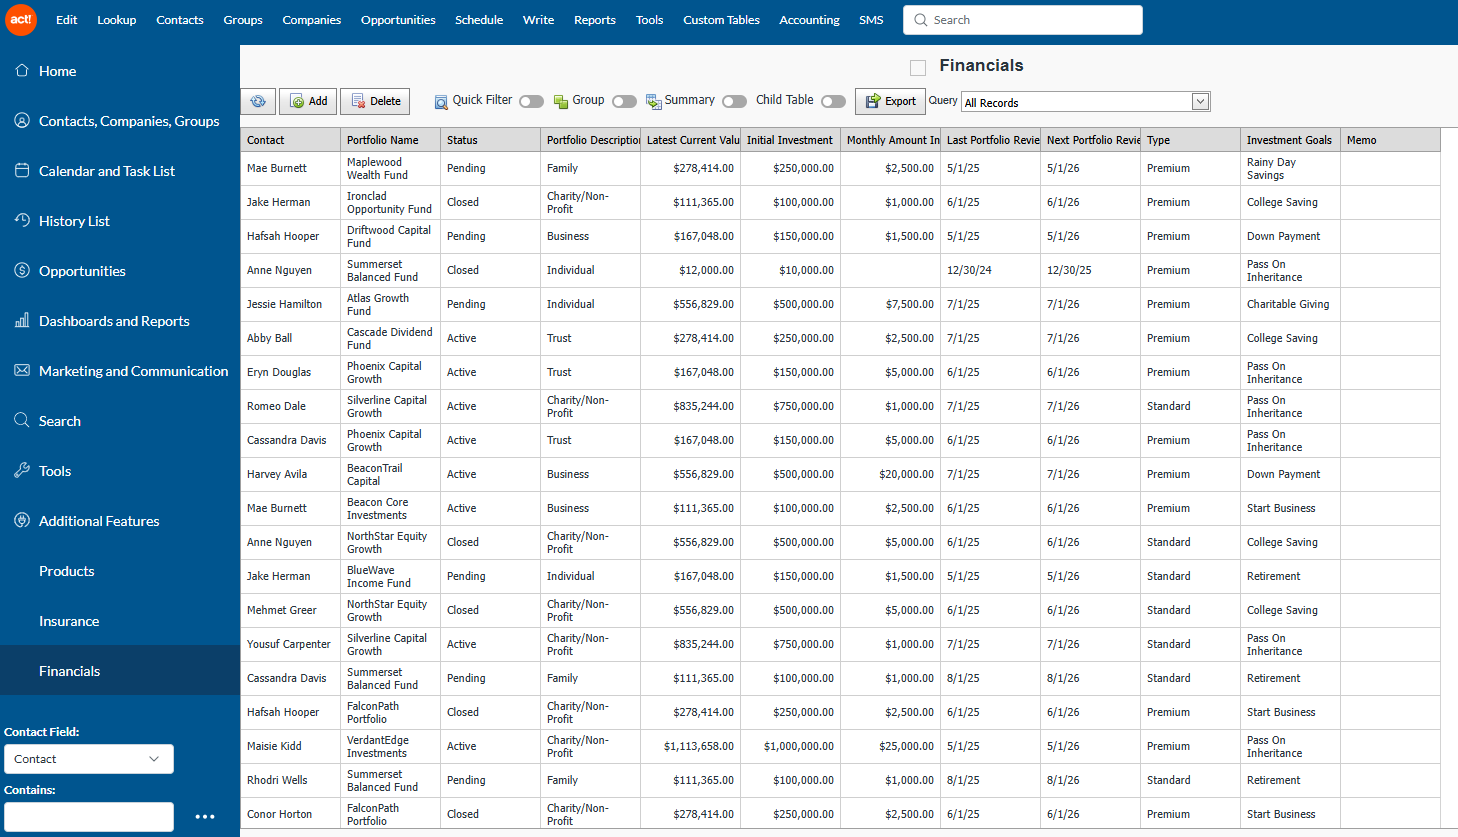Open Home from the sidebar
Image resolution: width=1458 pixels, height=837 pixels.
[x=57, y=71]
